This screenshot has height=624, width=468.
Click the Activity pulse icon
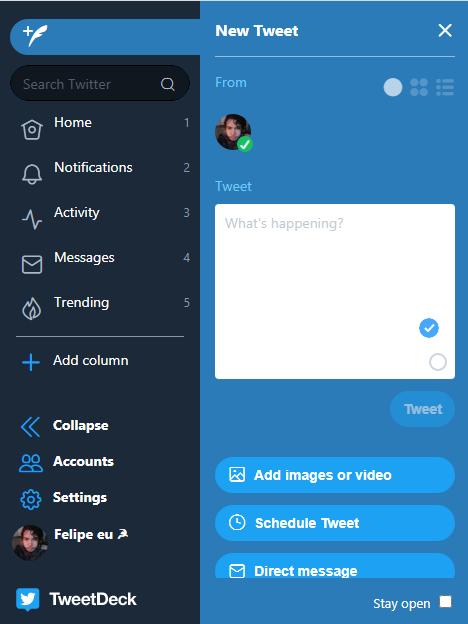tap(32, 219)
